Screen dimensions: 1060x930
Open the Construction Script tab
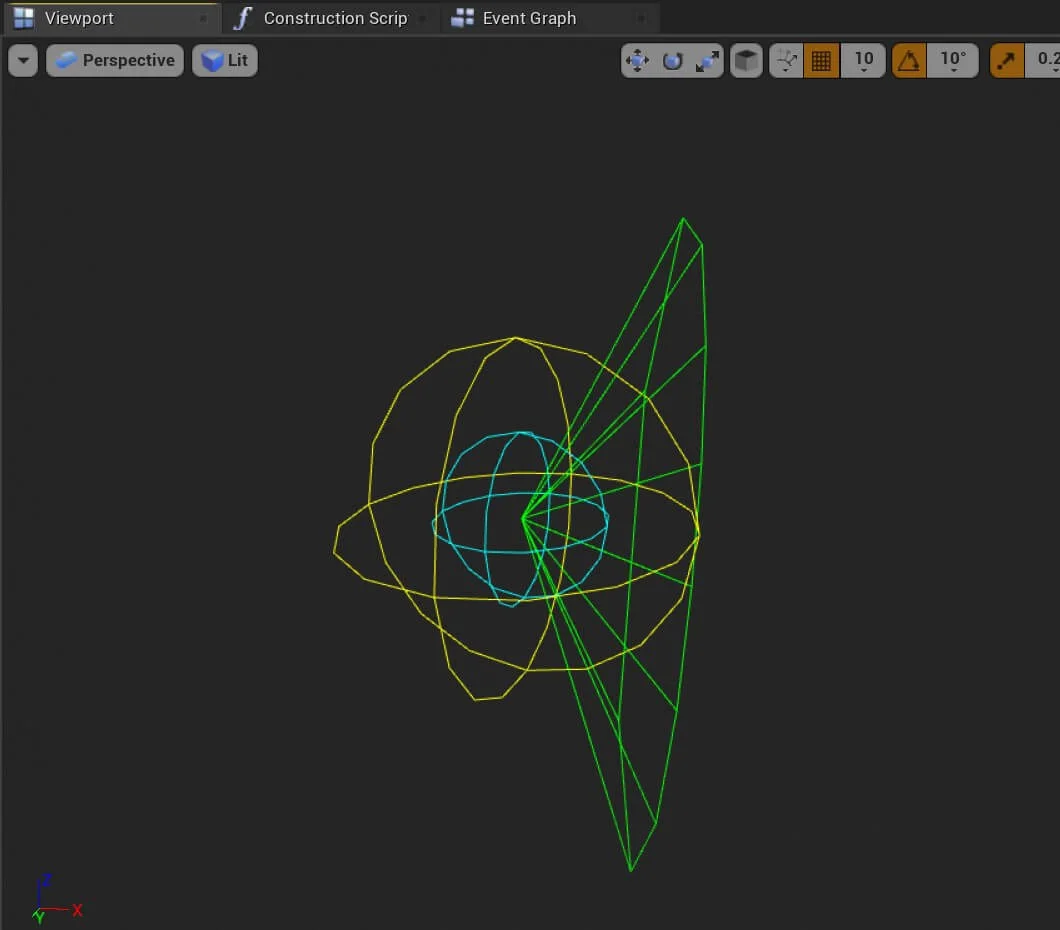(331, 18)
